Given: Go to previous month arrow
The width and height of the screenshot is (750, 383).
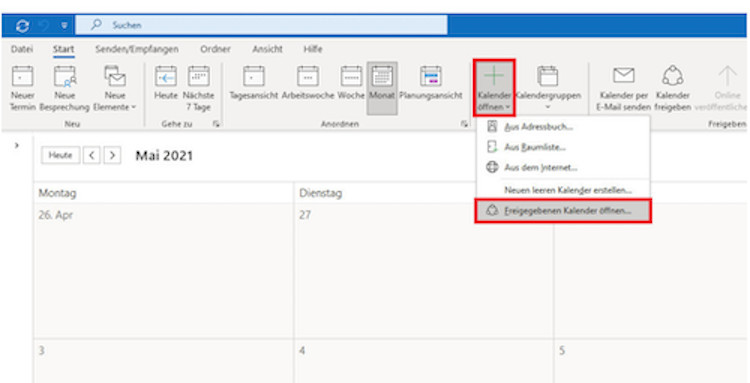Looking at the screenshot, I should [92, 155].
